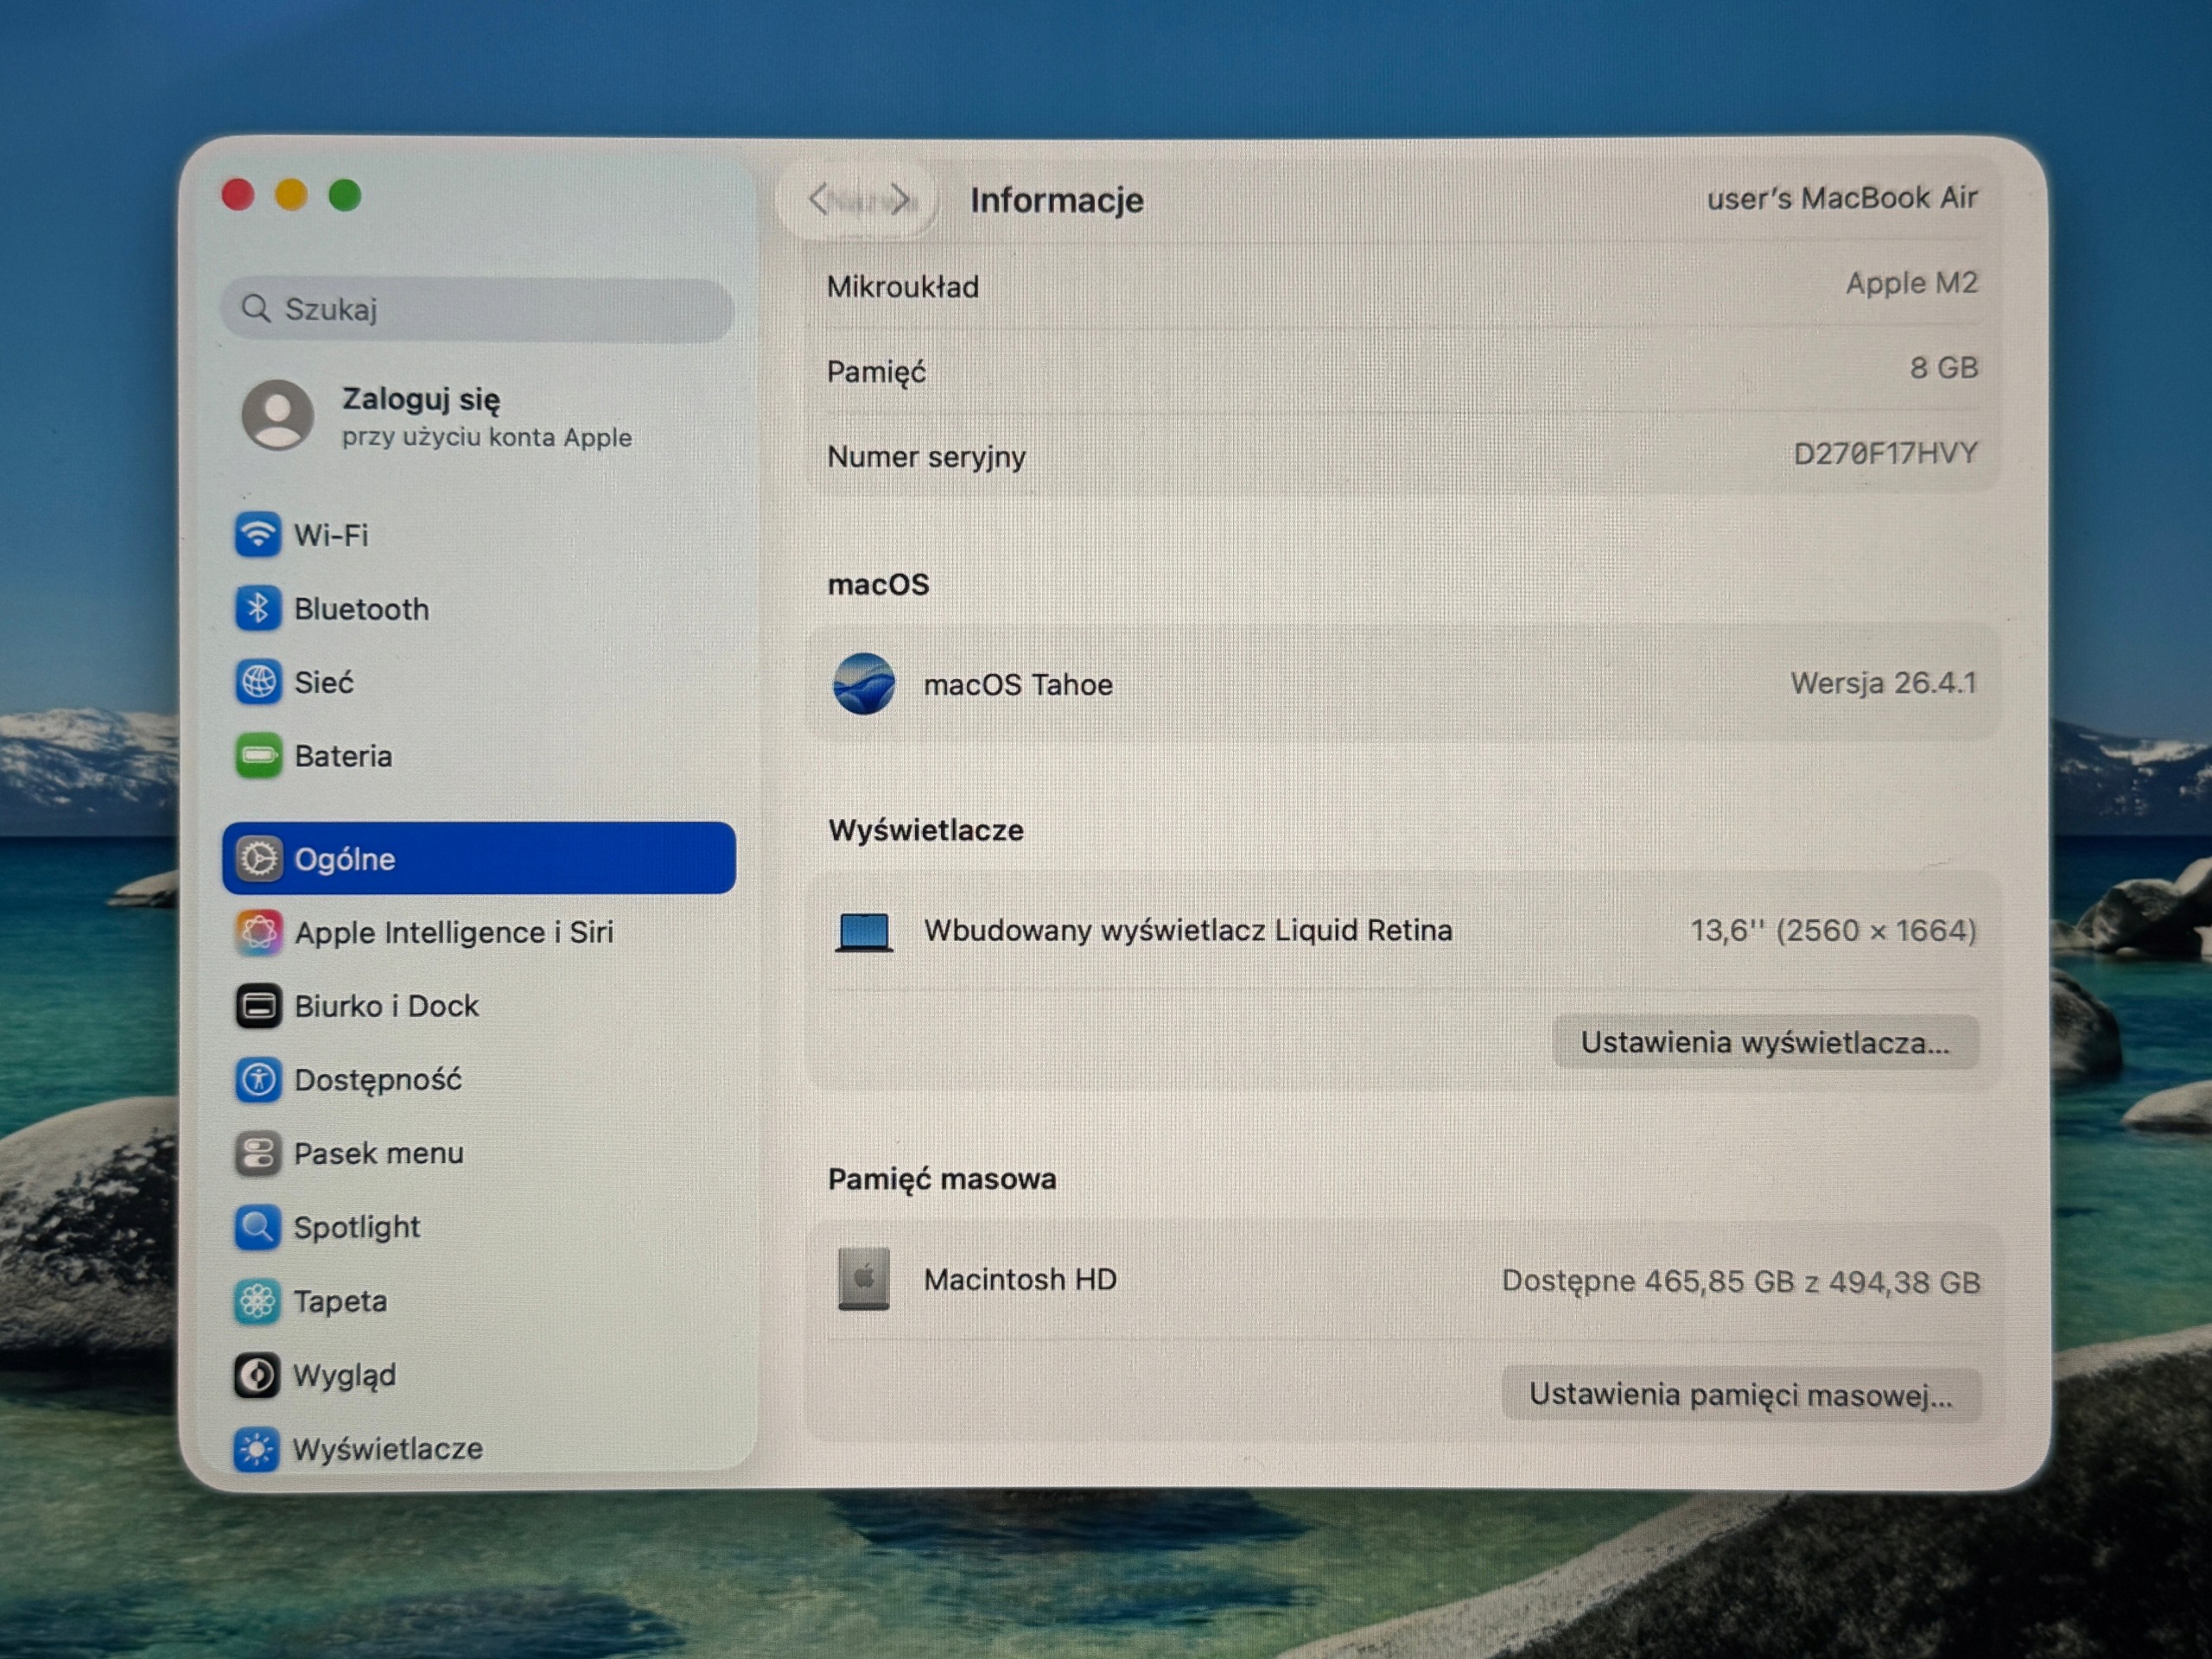The height and width of the screenshot is (1659, 2212).
Task: Open Apple Intelligence i Siri label
Action: point(454,932)
